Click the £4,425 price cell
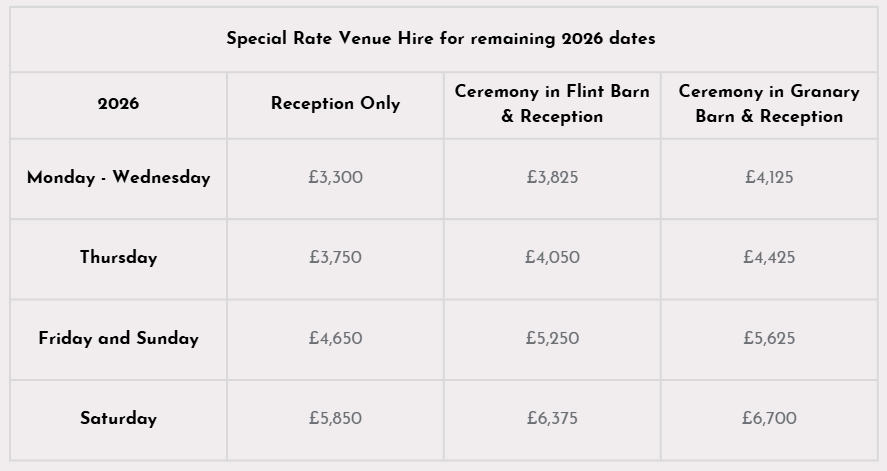887x471 pixels. (769, 257)
